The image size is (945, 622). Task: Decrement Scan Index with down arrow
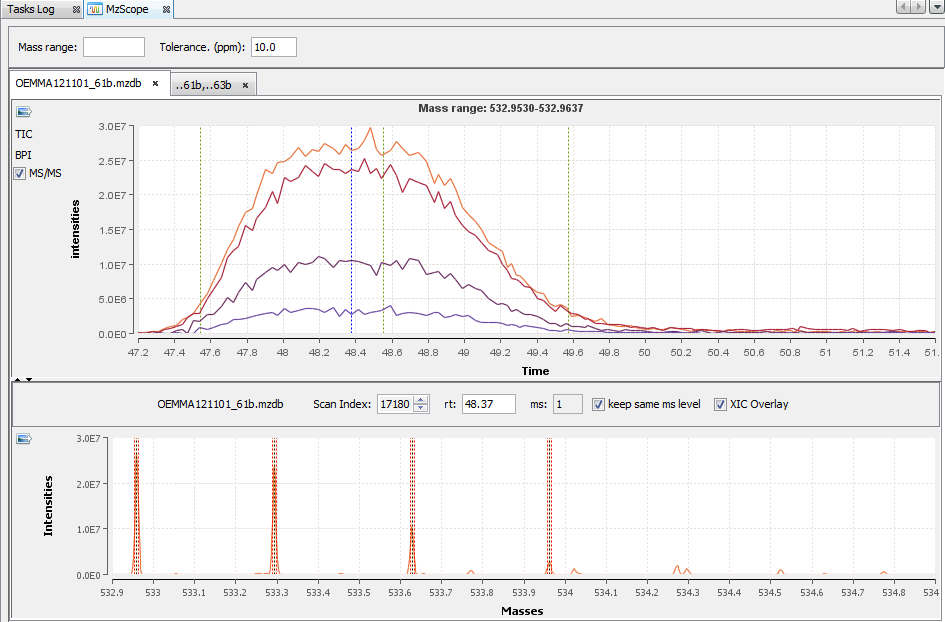point(421,409)
